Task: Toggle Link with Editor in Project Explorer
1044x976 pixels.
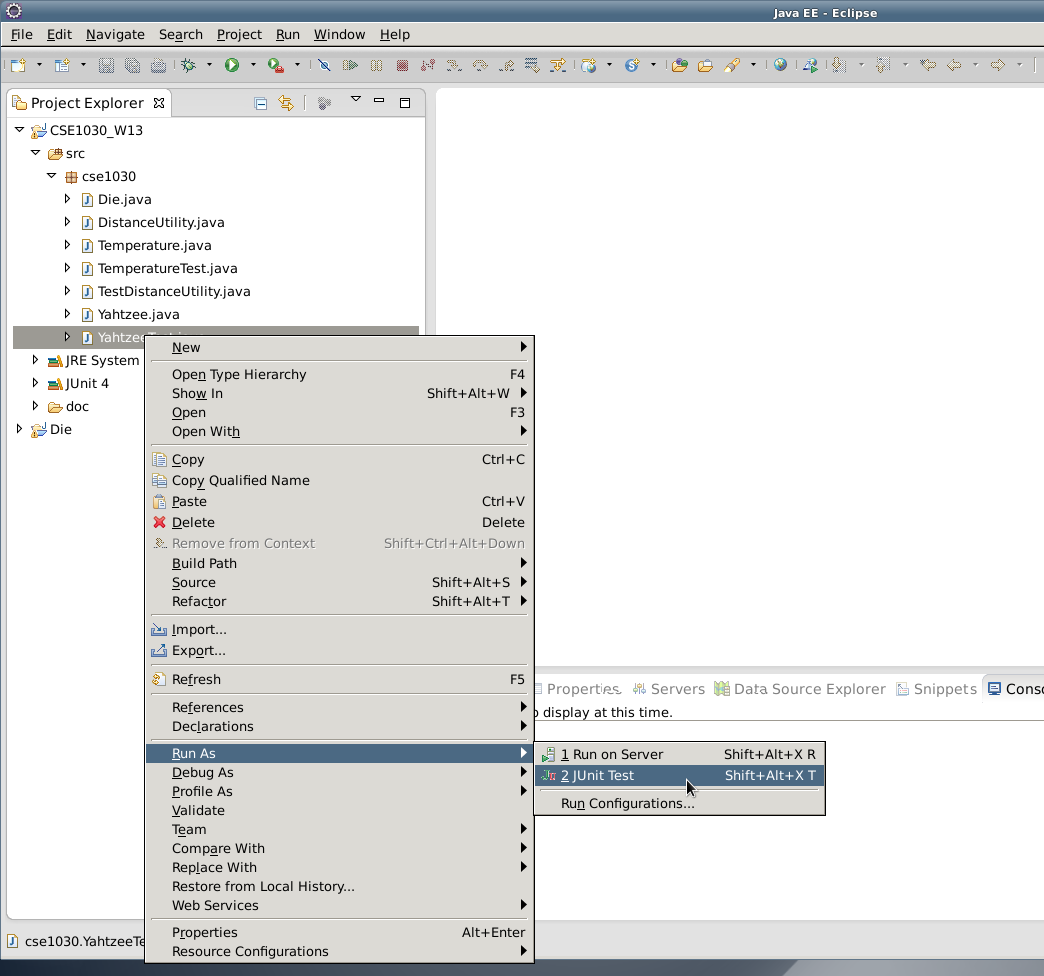Action: [x=286, y=103]
